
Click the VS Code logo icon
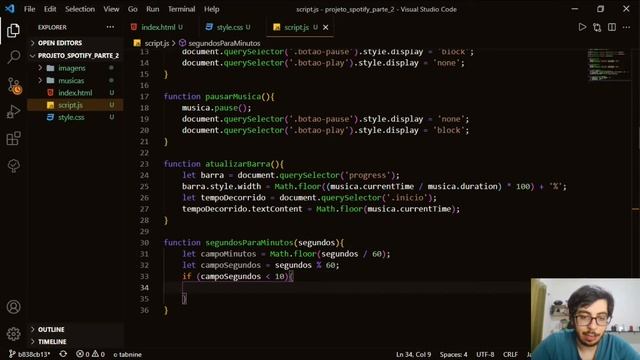pos(10,9)
